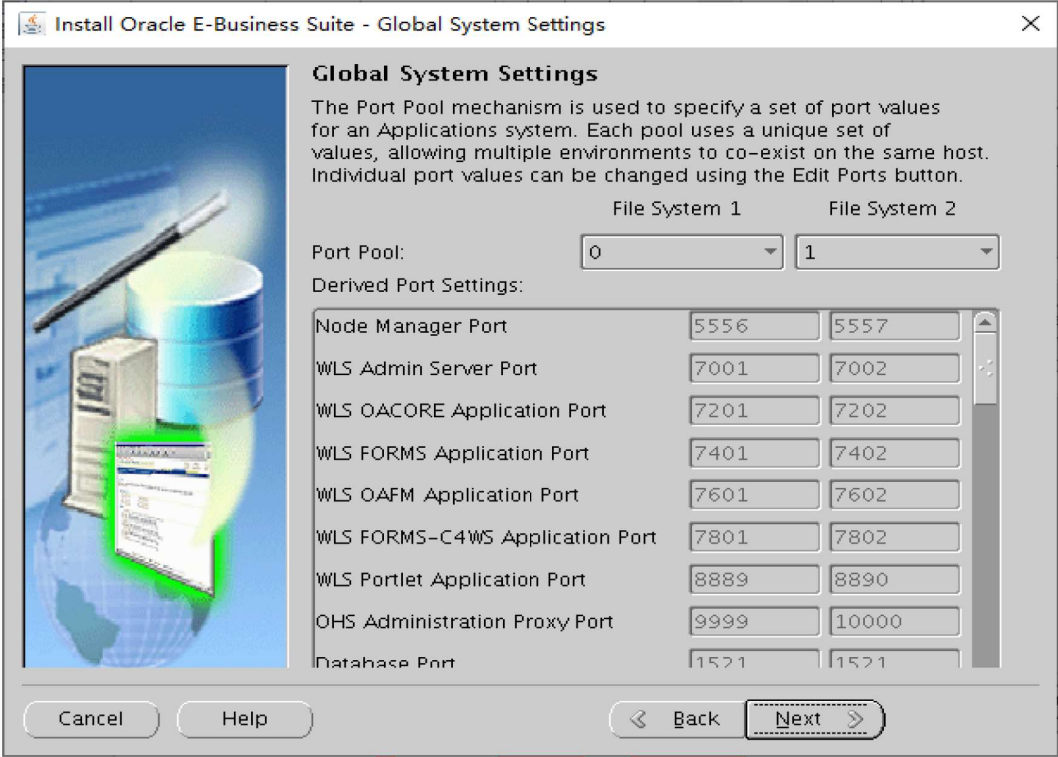The image size is (1058, 757).
Task: Click WLS OACORE Application Port field 7202
Action: click(x=895, y=410)
